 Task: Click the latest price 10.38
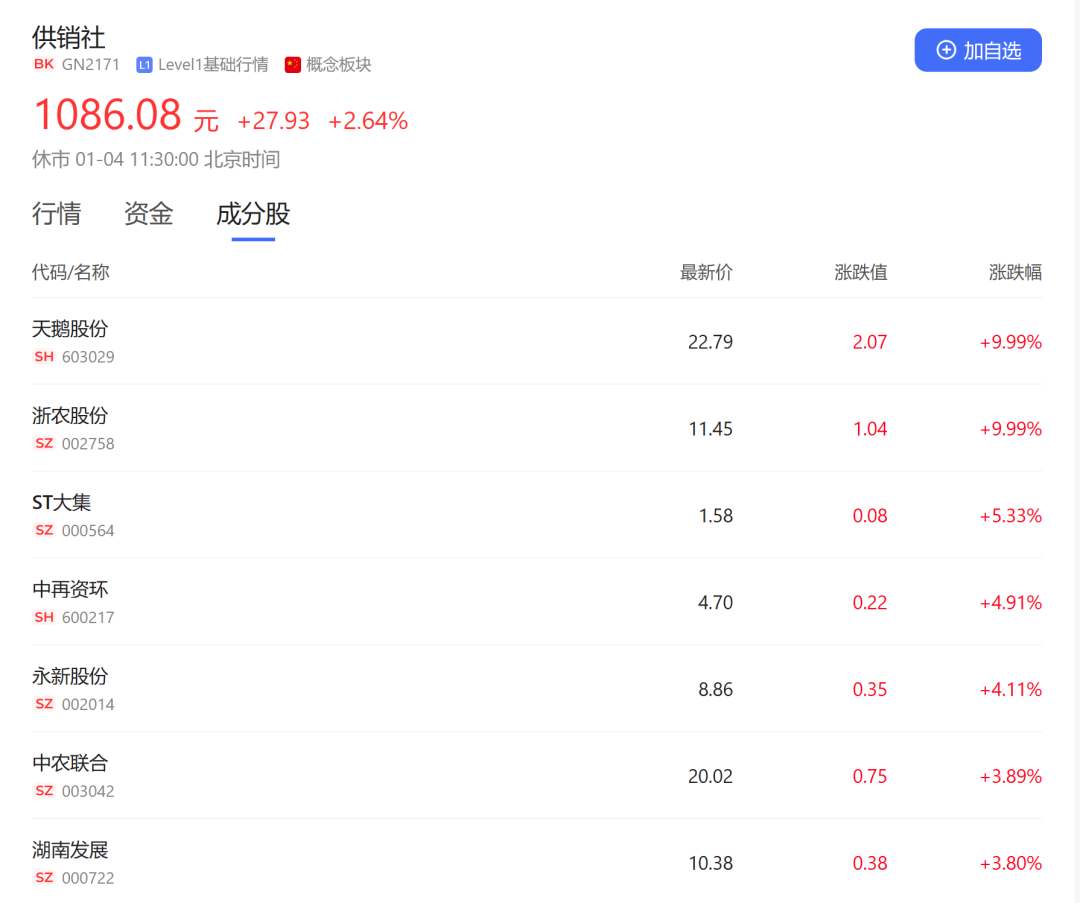click(x=710, y=863)
